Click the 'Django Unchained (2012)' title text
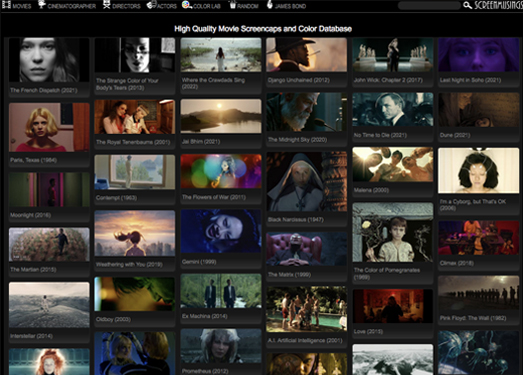Viewport: 523px width, 375px height. coord(299,80)
